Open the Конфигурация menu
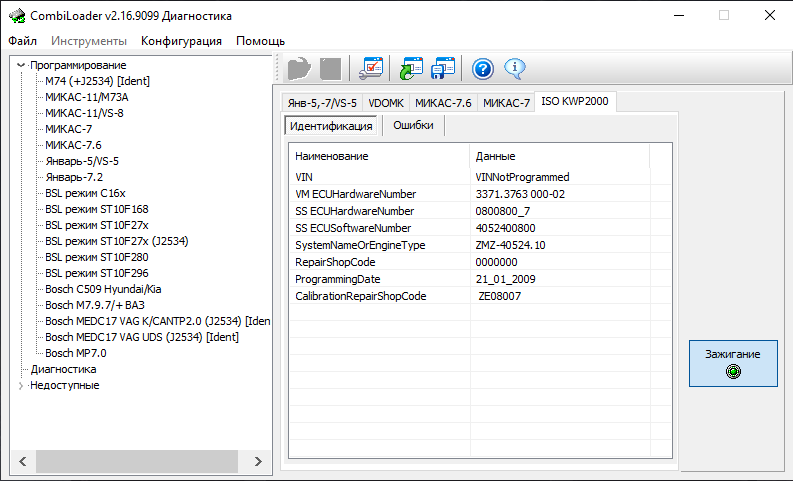Viewport: 793px width, 481px height. coord(181,41)
